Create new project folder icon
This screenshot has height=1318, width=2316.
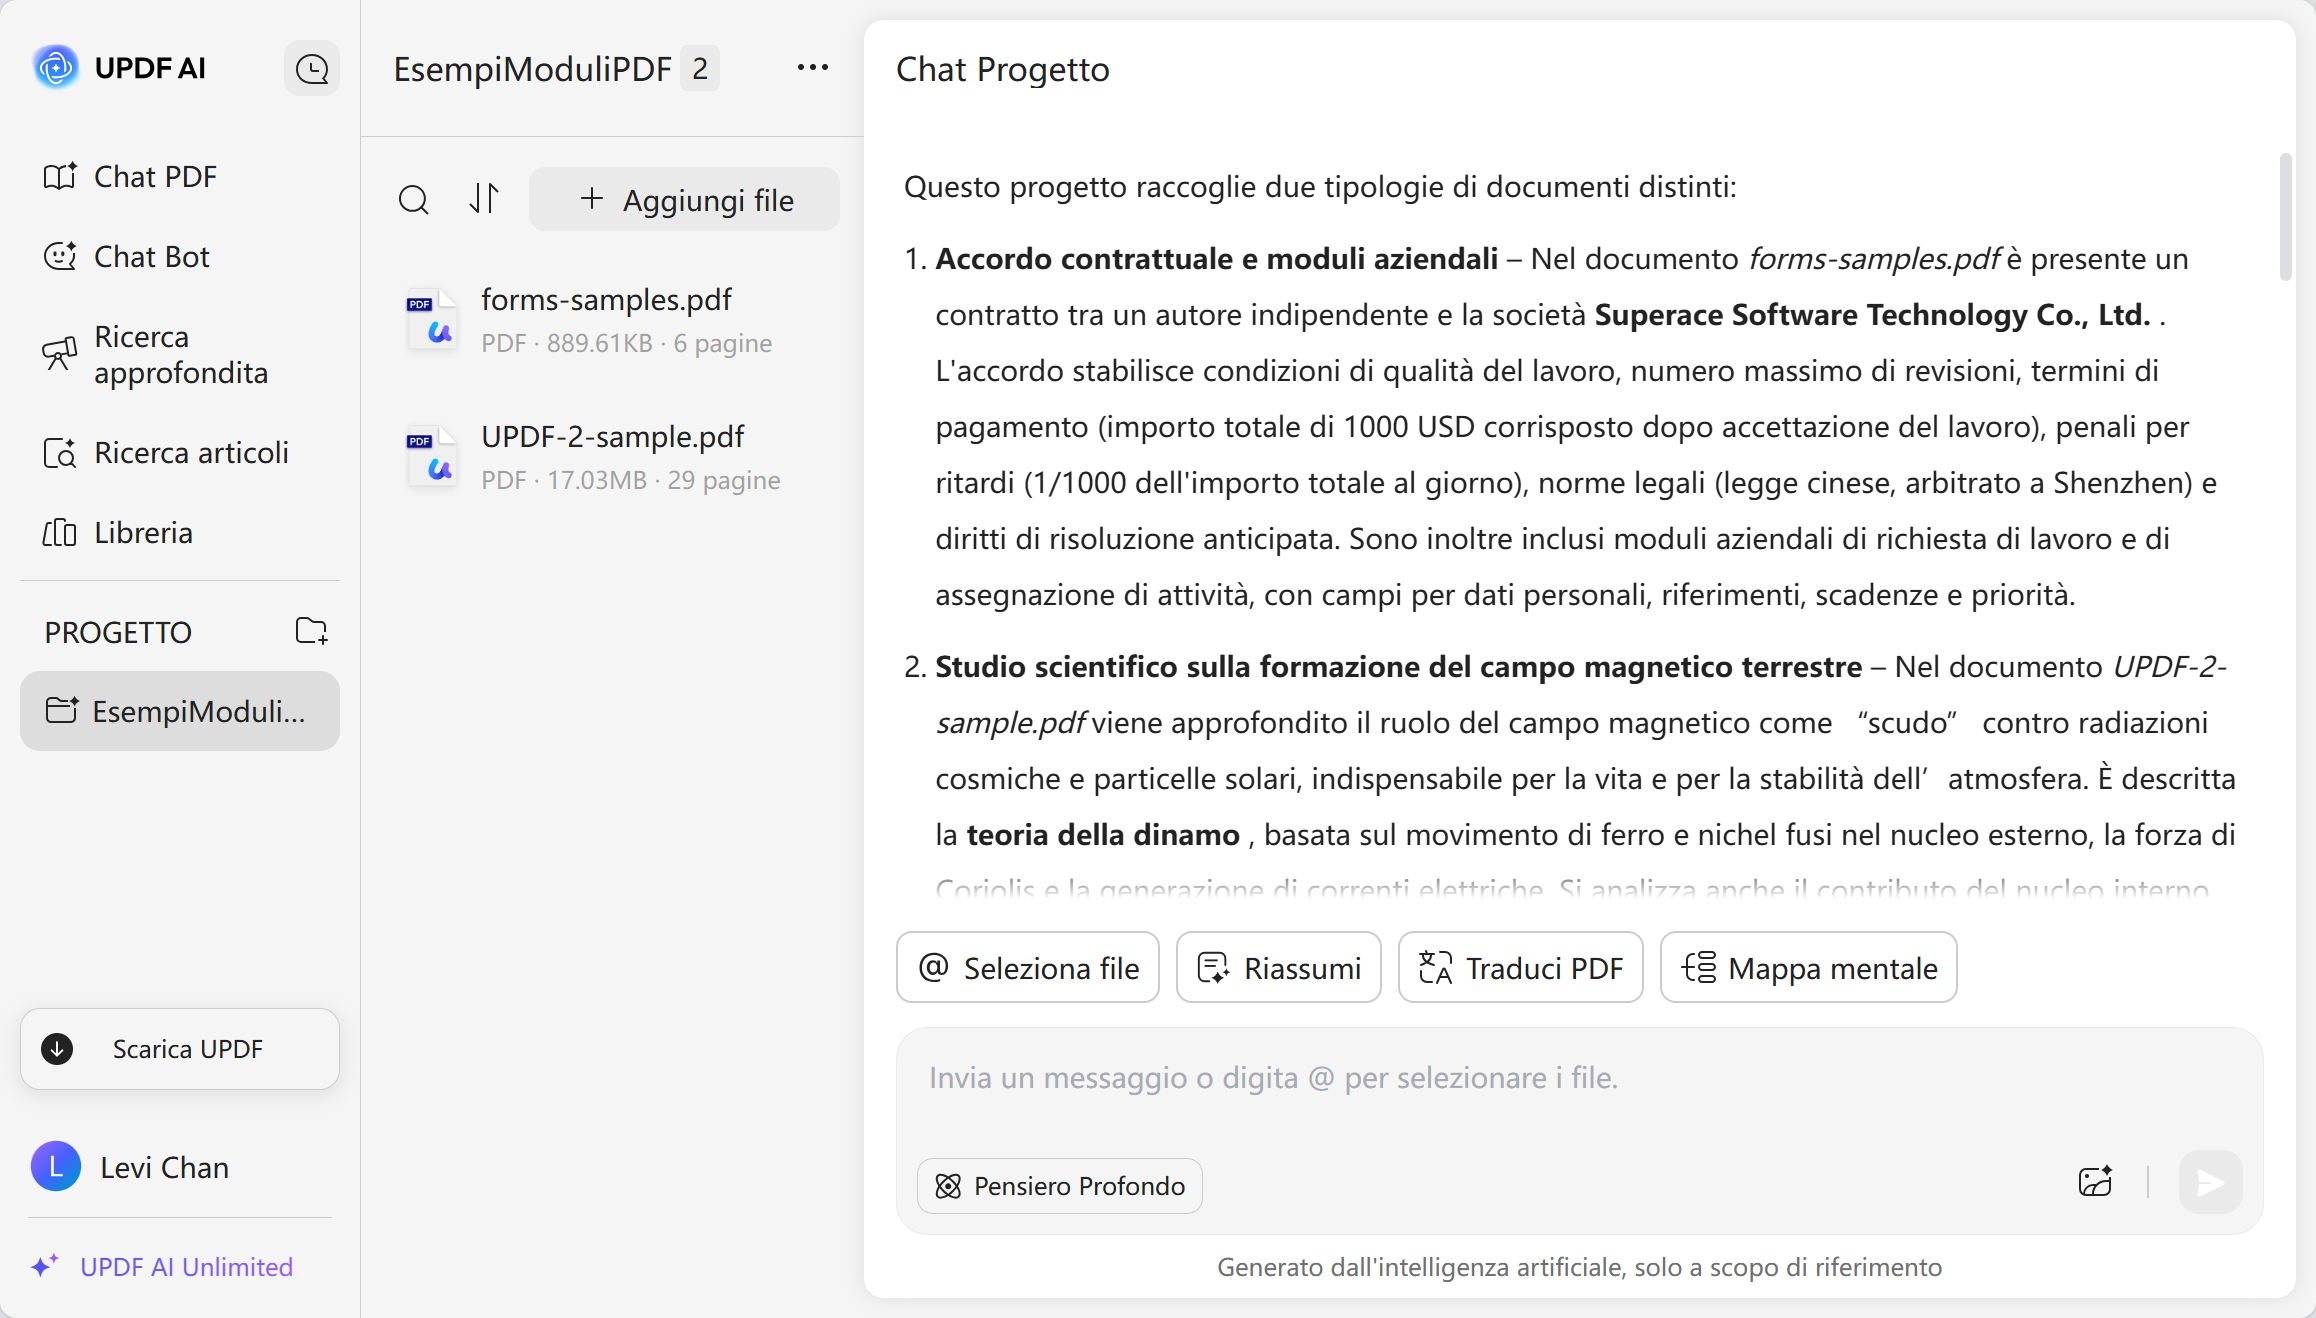(x=311, y=631)
